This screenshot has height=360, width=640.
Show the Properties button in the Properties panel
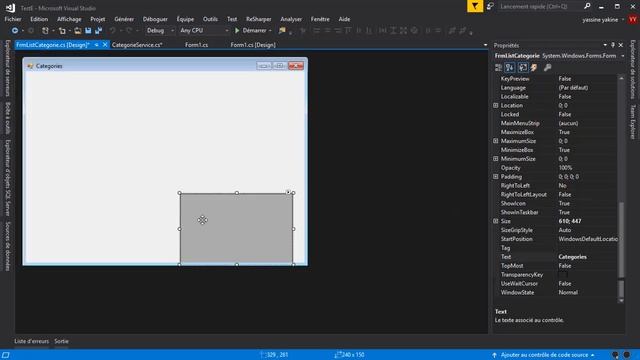pyautogui.click(x=523, y=67)
